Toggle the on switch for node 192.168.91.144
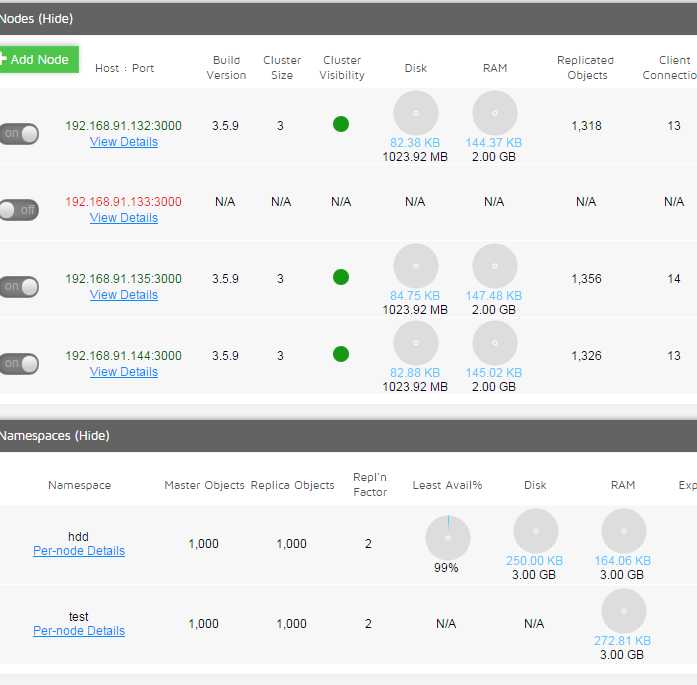The image size is (697, 685). point(19,364)
